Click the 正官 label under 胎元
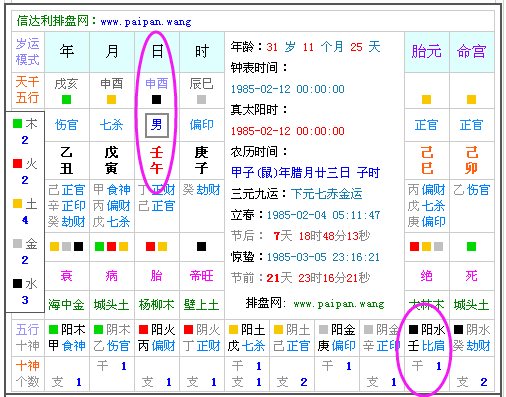 (x=427, y=125)
